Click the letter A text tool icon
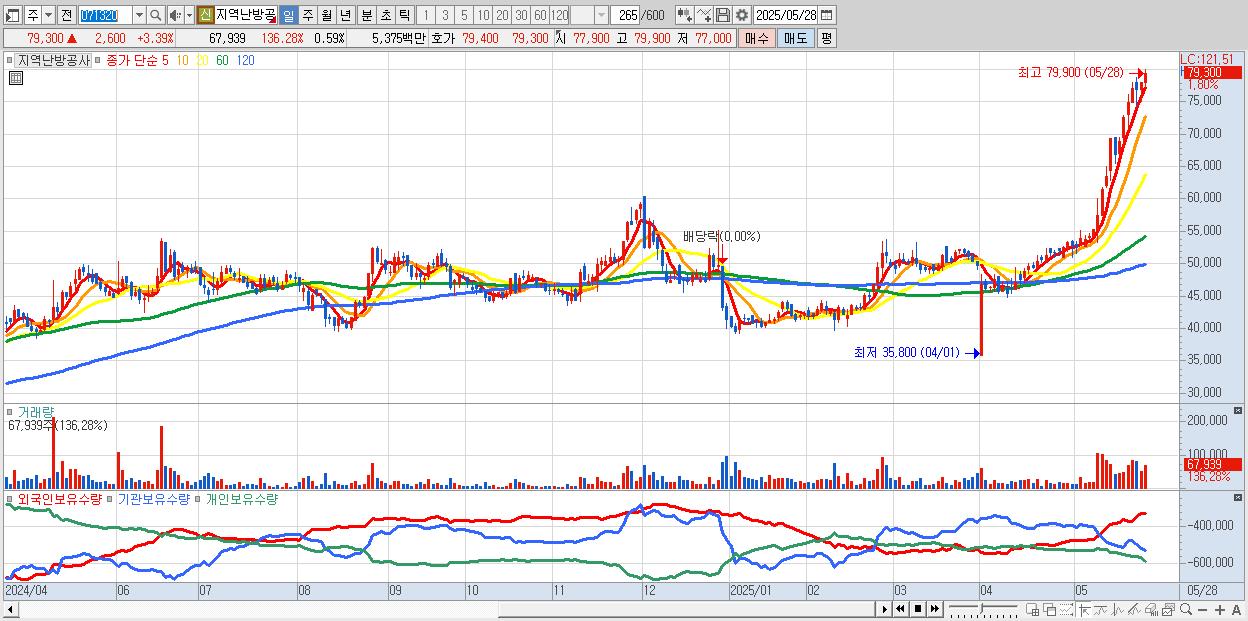 (x=1236, y=609)
